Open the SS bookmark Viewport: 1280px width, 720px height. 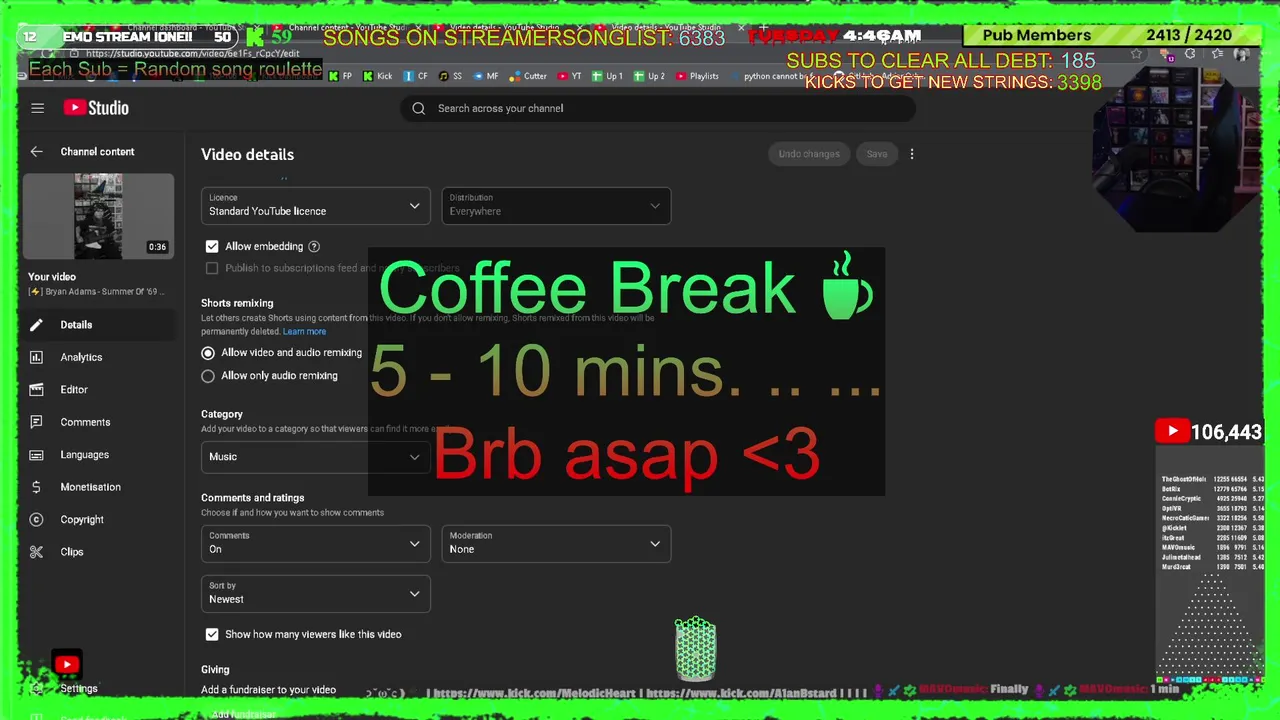click(x=450, y=76)
